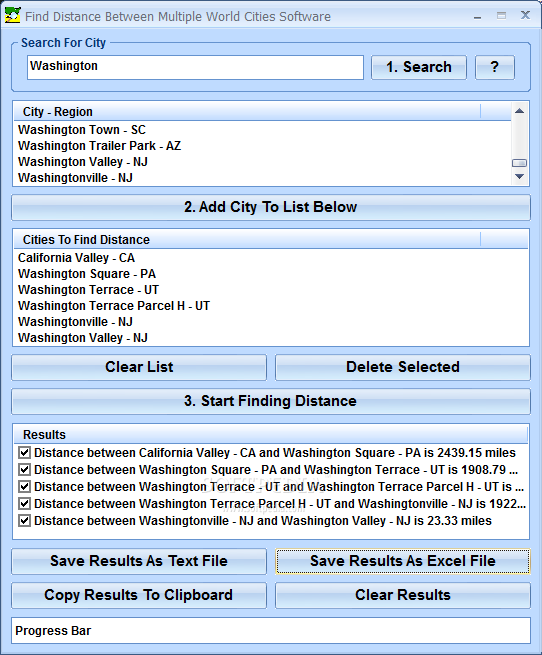Screen dimensions: 542x655
Task: Click the Washington search input field
Action: tap(195, 67)
